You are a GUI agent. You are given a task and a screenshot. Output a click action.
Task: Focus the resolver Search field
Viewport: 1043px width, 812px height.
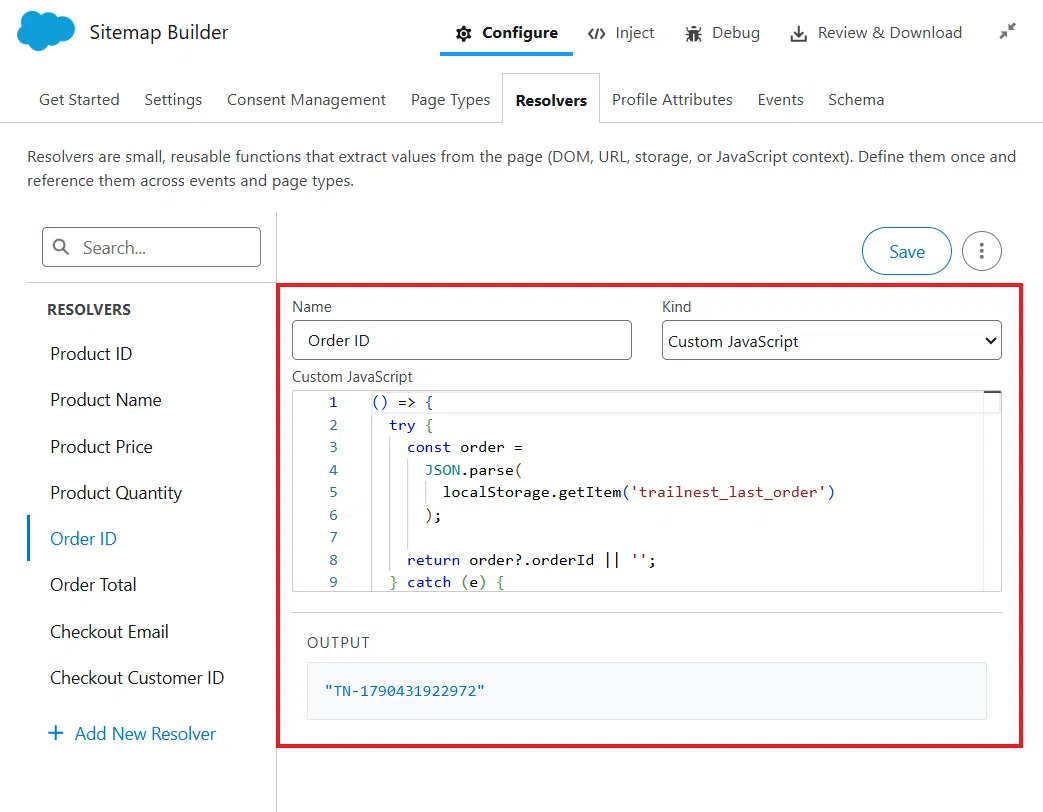pos(151,247)
